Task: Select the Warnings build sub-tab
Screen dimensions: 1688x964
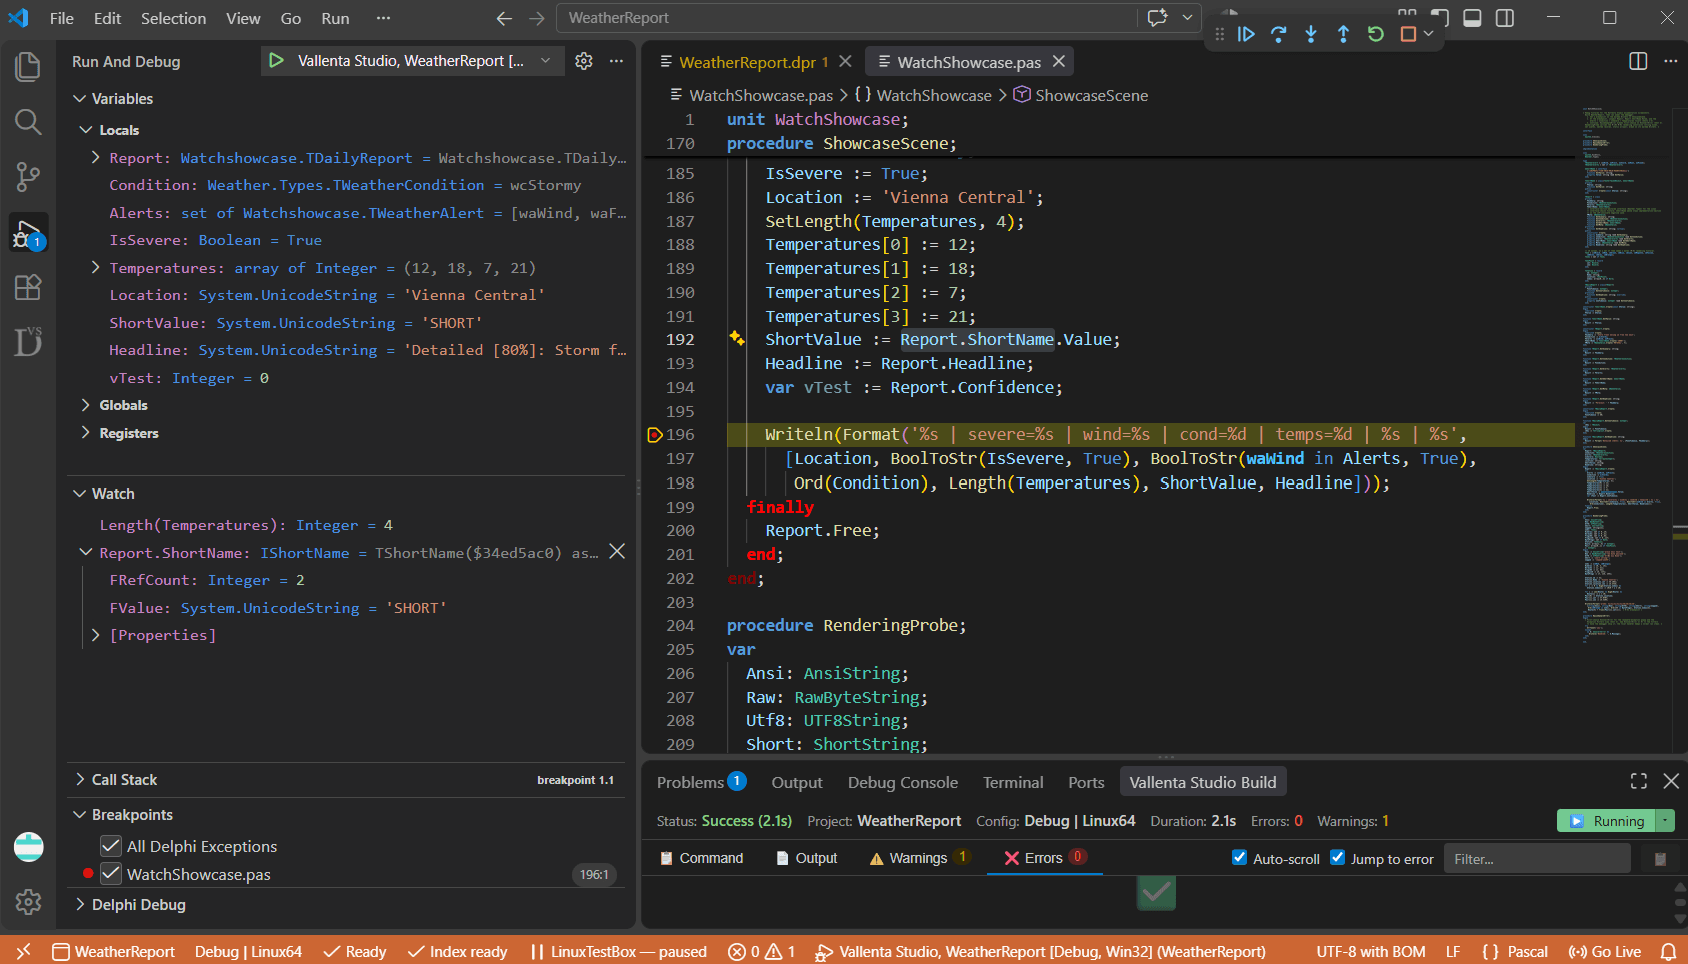Action: (x=918, y=858)
